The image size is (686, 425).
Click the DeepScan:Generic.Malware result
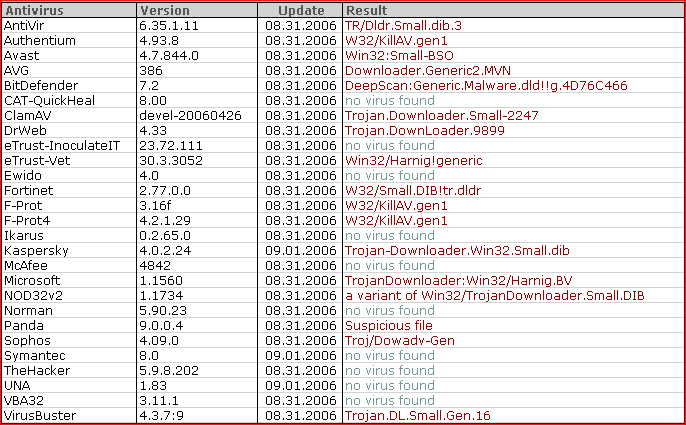pos(486,85)
